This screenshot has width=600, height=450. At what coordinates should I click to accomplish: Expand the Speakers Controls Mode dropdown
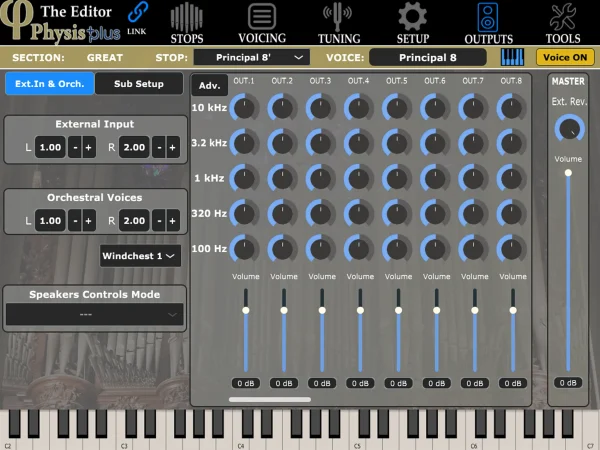(94, 315)
